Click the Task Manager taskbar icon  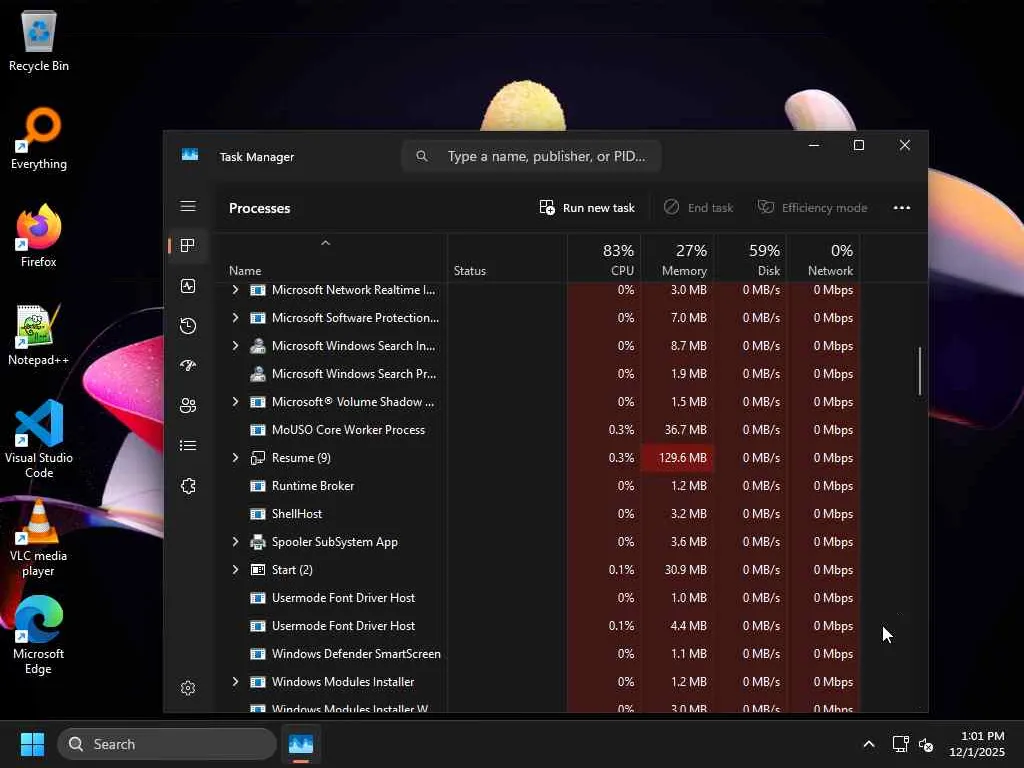[301, 744]
